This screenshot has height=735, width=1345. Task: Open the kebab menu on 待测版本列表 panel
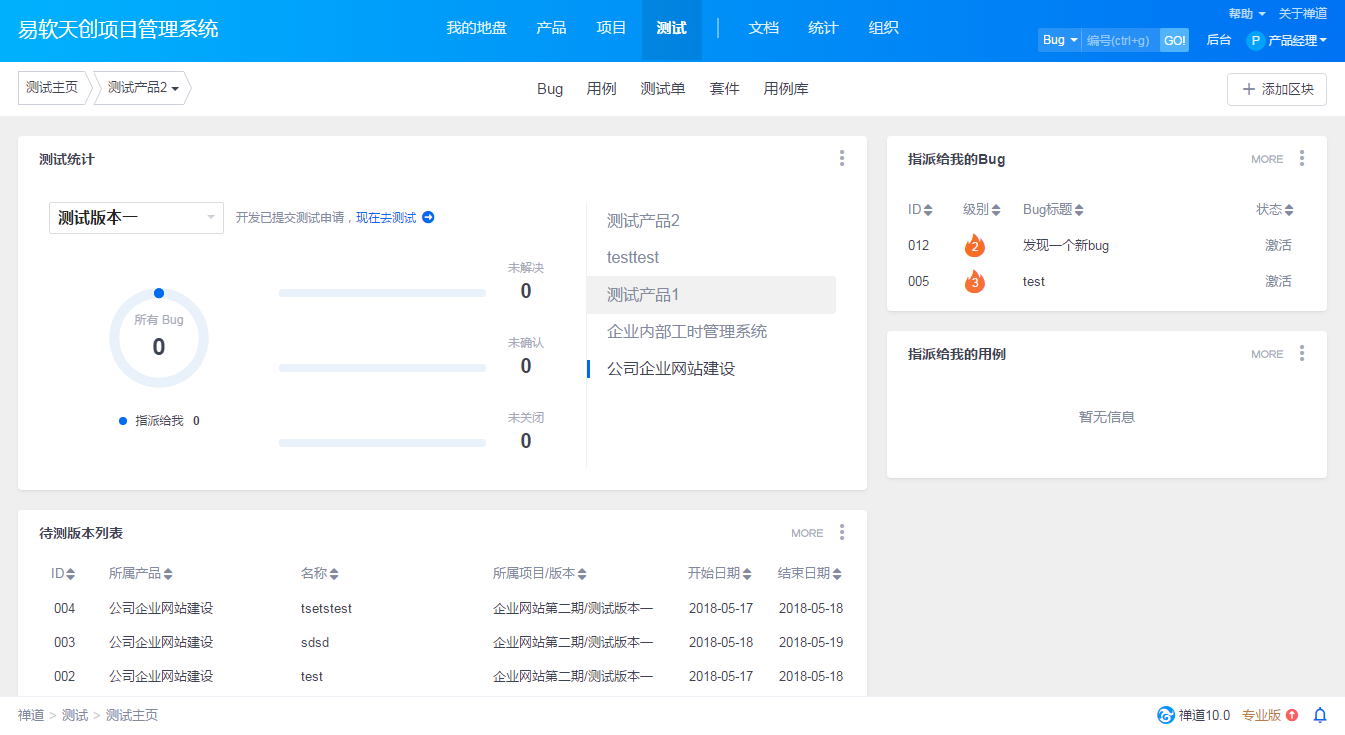click(842, 533)
